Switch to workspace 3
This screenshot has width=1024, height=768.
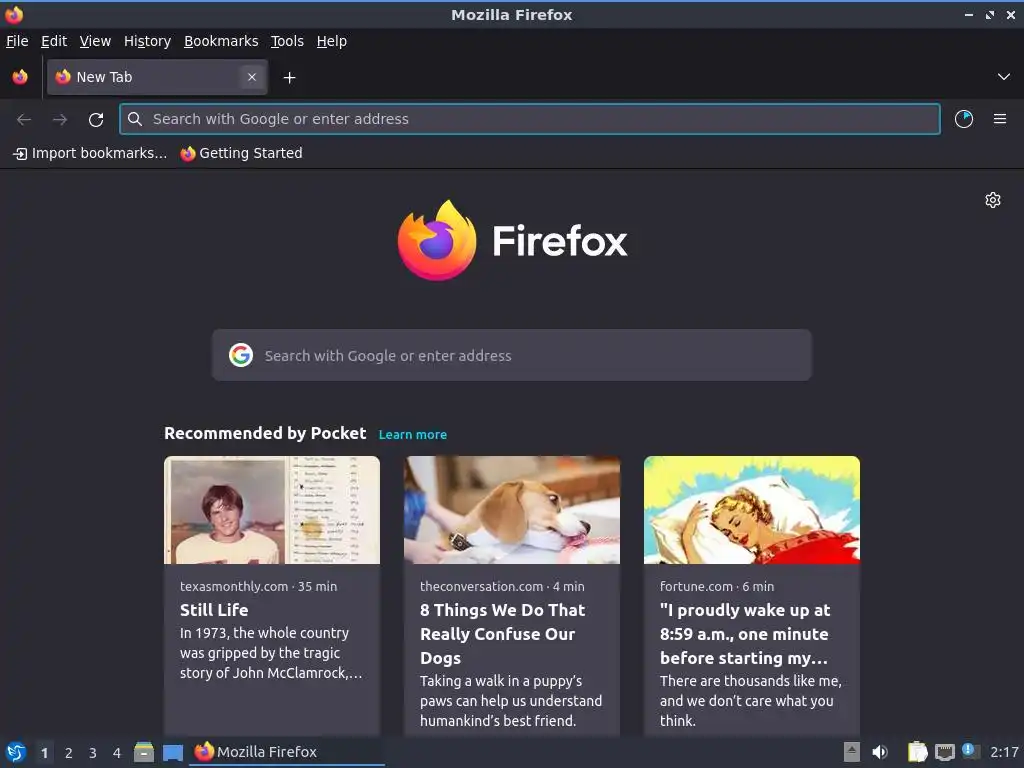click(x=93, y=753)
